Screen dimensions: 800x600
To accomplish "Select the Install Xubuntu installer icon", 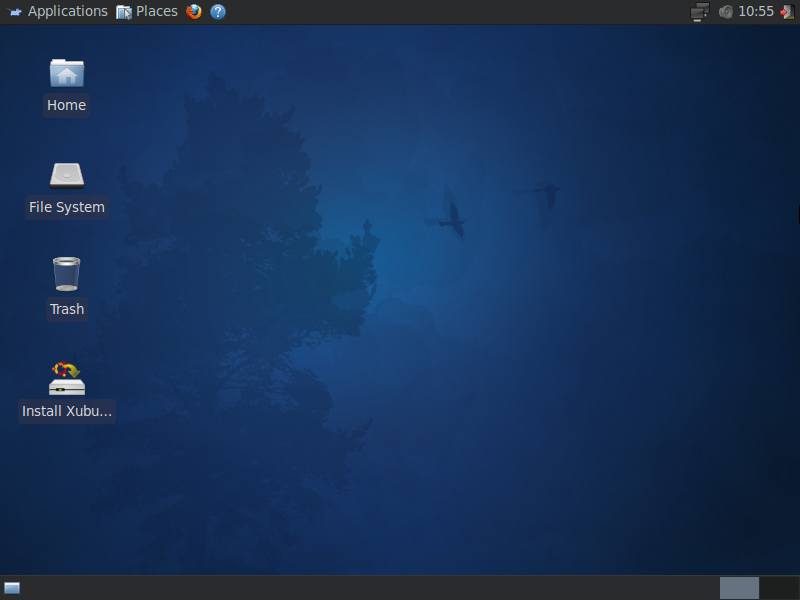I will (67, 379).
